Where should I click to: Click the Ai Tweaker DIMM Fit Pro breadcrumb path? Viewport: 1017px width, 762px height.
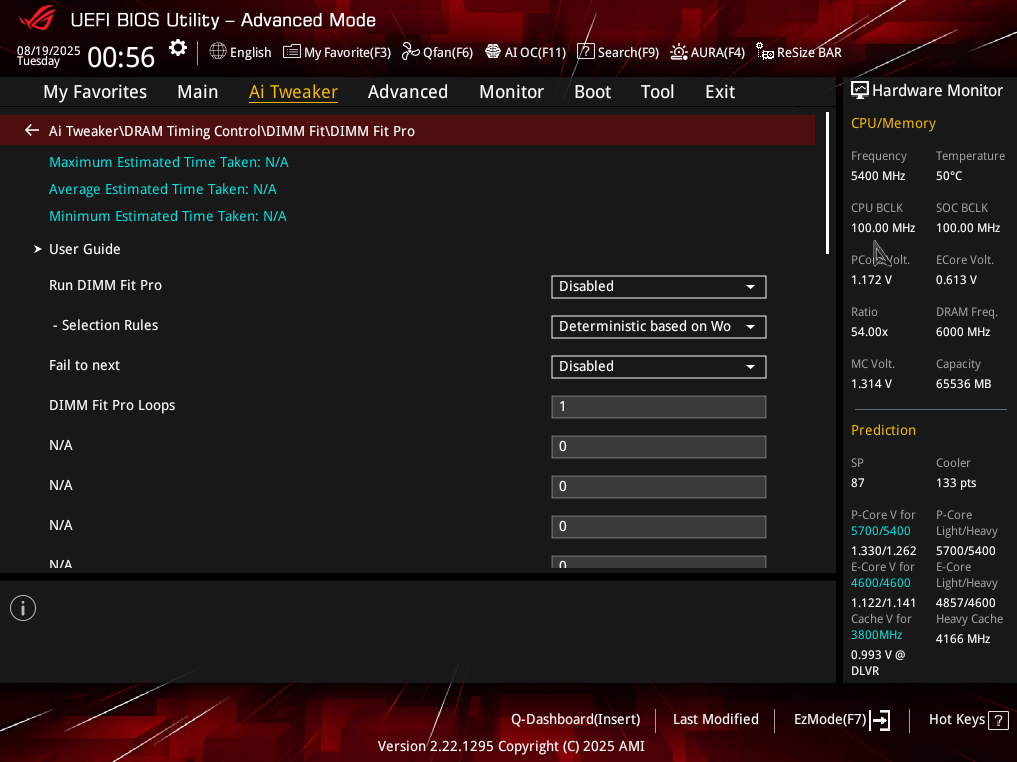pos(232,131)
